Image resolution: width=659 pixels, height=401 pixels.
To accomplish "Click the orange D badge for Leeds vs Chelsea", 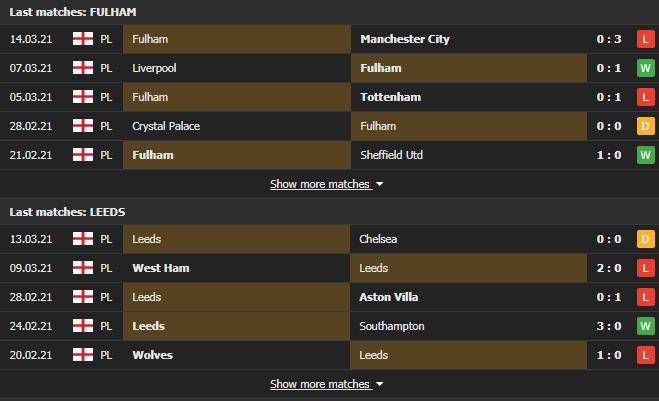I will 645,239.
